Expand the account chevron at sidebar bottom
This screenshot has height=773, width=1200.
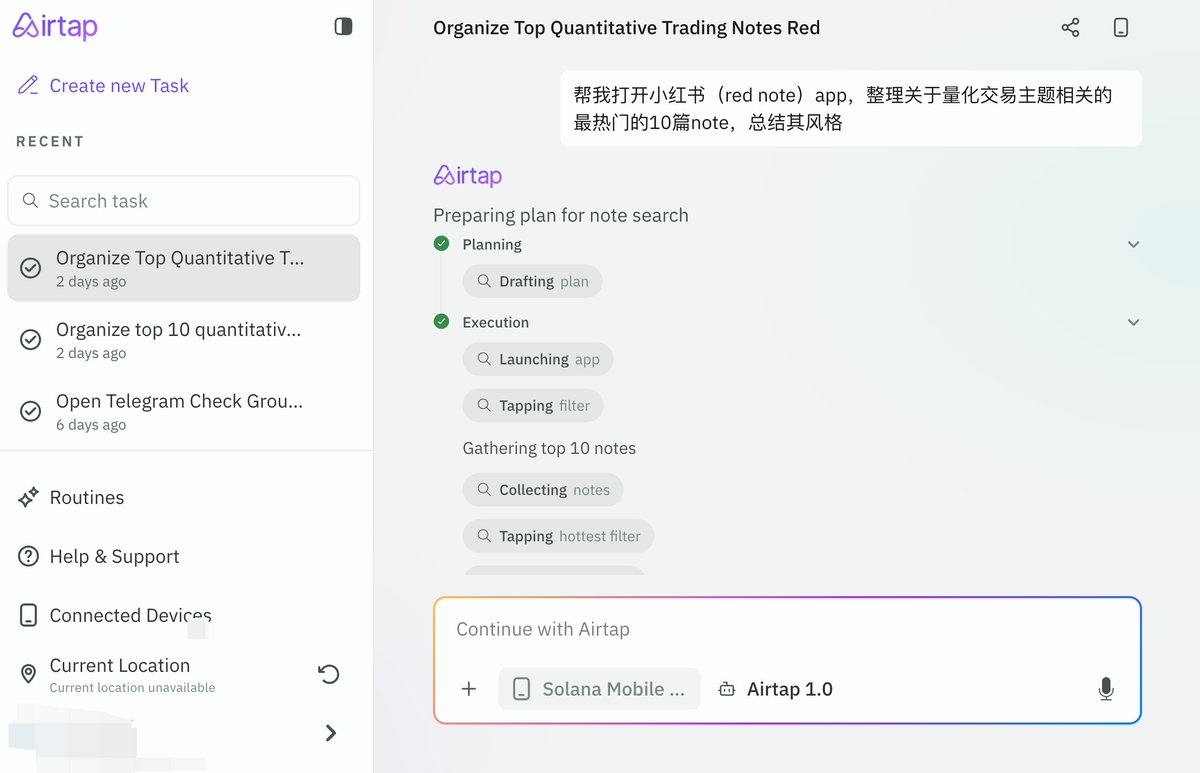(x=331, y=733)
